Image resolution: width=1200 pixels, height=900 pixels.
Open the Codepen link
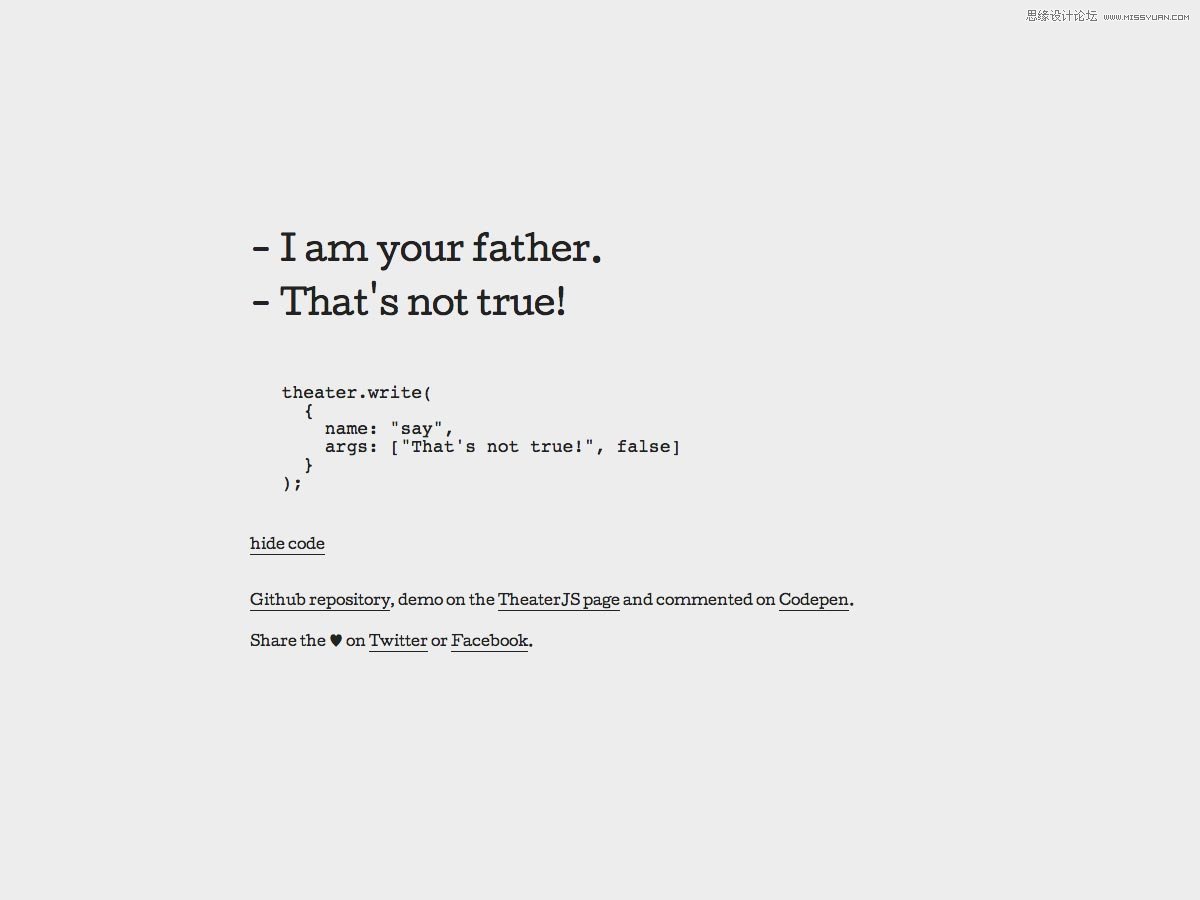click(x=814, y=600)
